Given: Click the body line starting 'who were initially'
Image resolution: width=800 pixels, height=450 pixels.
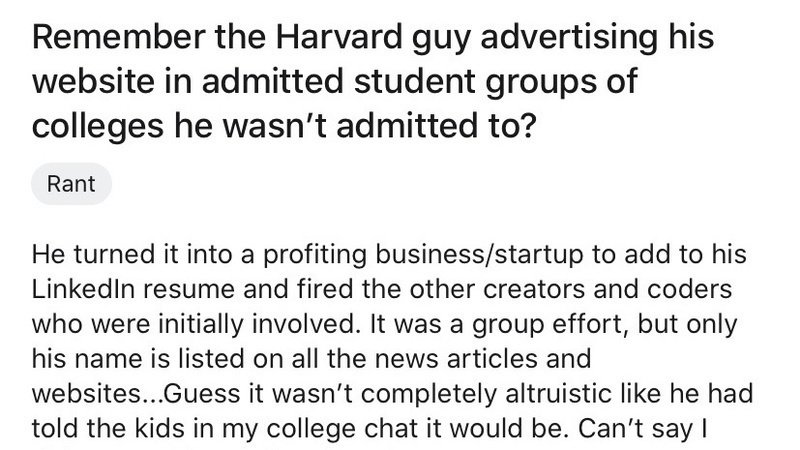Looking at the screenshot, I should click(x=385, y=324).
